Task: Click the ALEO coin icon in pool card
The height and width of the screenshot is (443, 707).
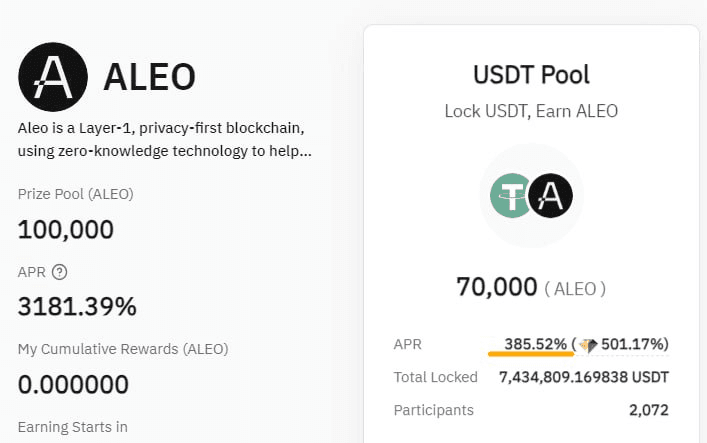Action: pos(551,195)
